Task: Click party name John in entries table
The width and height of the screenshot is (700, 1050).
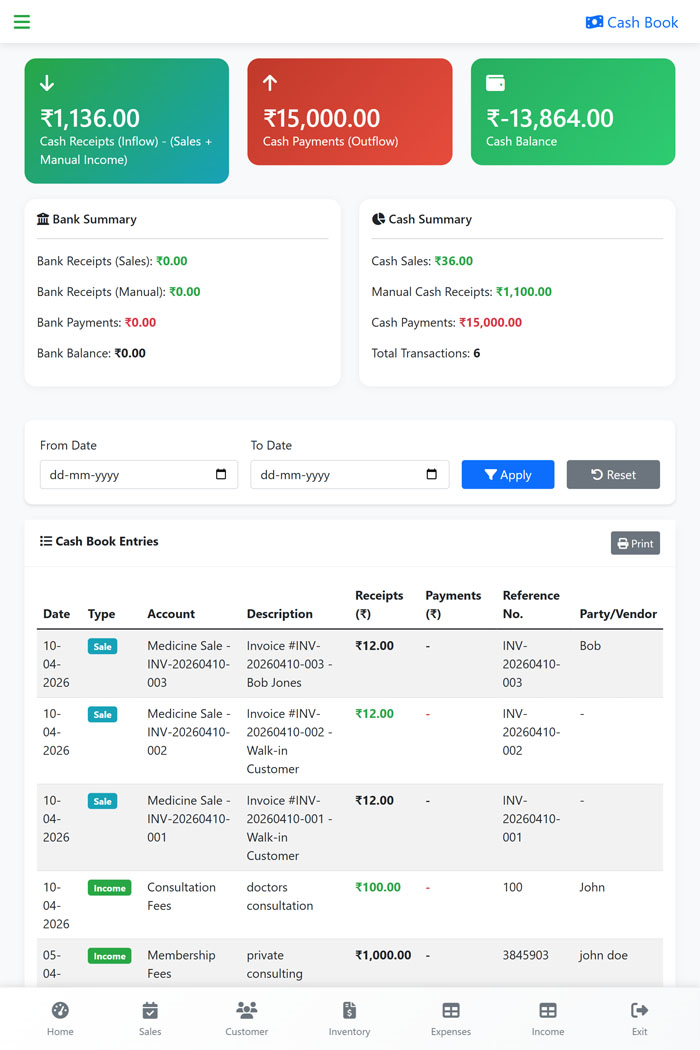Action: (x=592, y=888)
